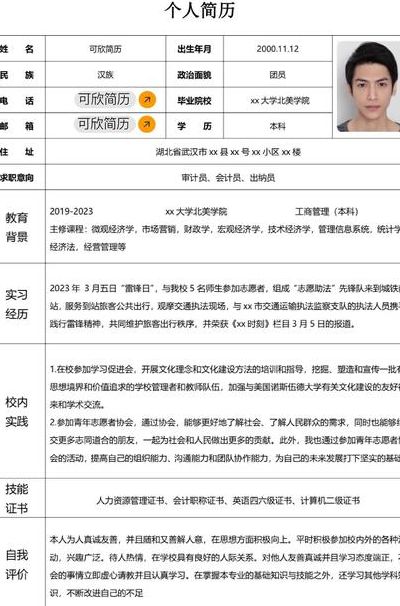The height and width of the screenshot is (606, 400).
Task: Select the 湖北省武汉市 address line
Action: 228,152
